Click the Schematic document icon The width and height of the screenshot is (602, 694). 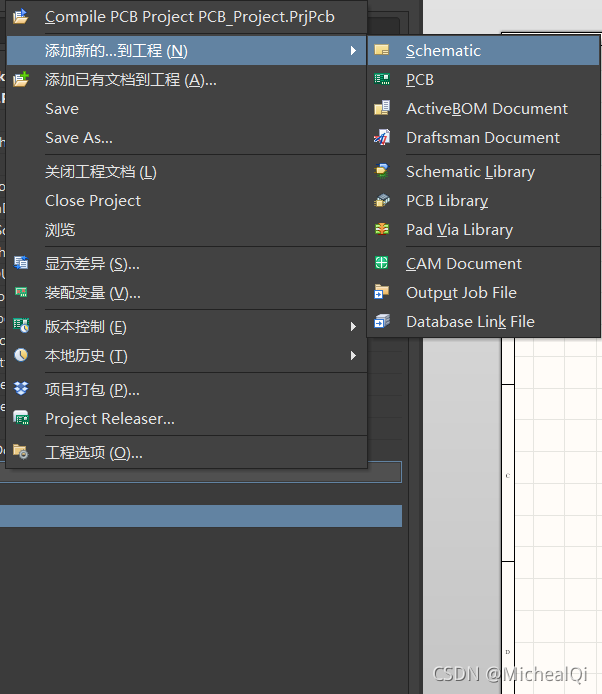382,50
